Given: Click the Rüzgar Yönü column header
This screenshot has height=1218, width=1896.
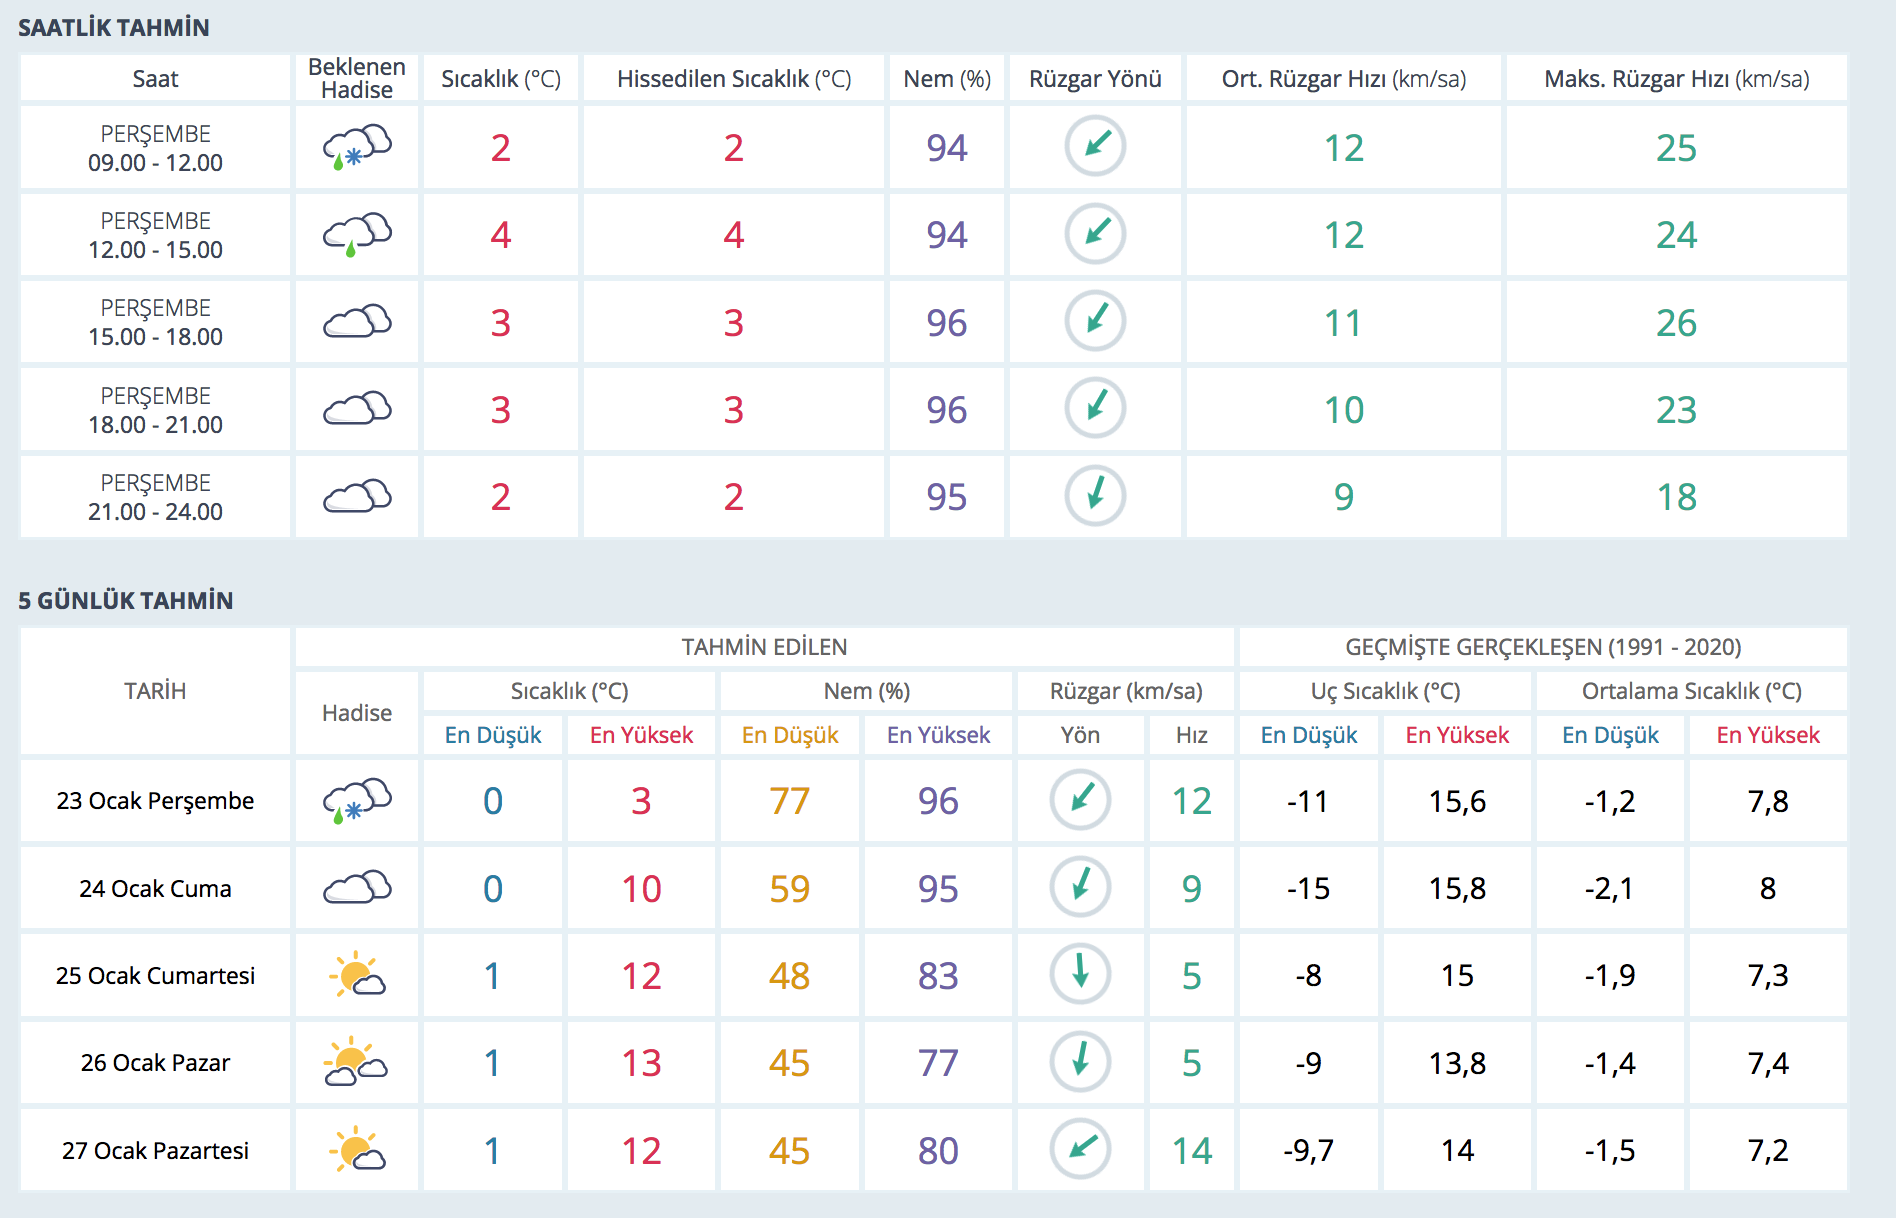Looking at the screenshot, I should (1095, 79).
